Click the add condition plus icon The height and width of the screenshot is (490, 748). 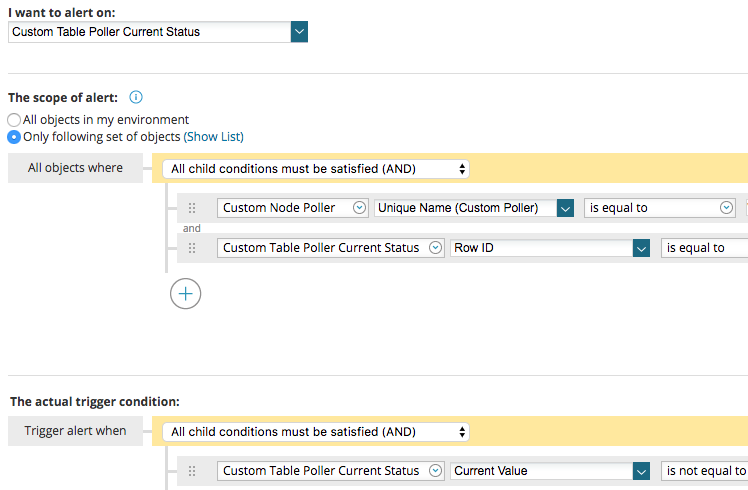click(186, 293)
